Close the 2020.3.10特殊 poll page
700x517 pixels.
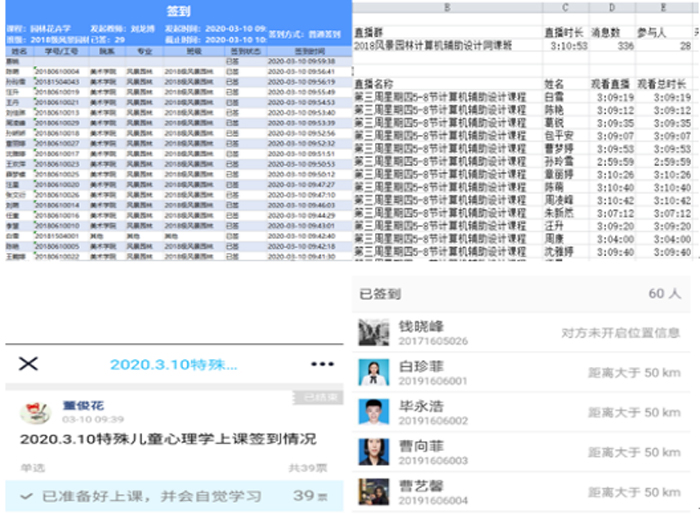(29, 364)
